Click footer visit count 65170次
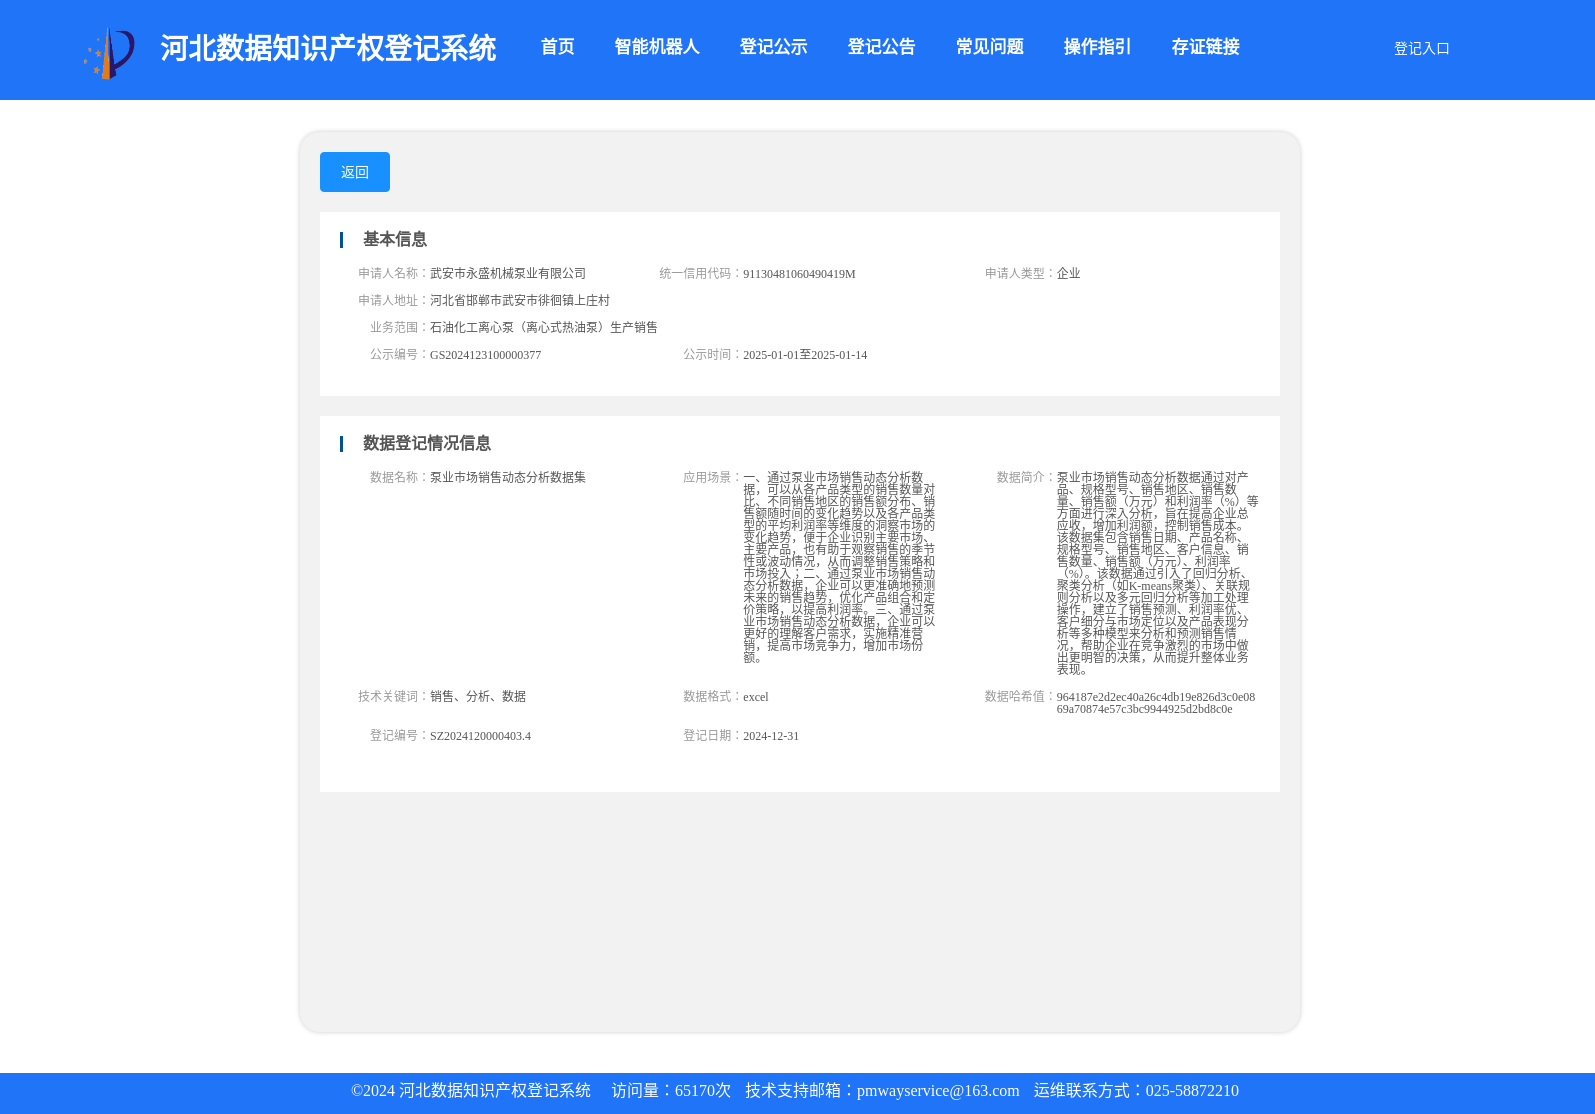Screen dimensions: 1595x1114 click(703, 1091)
